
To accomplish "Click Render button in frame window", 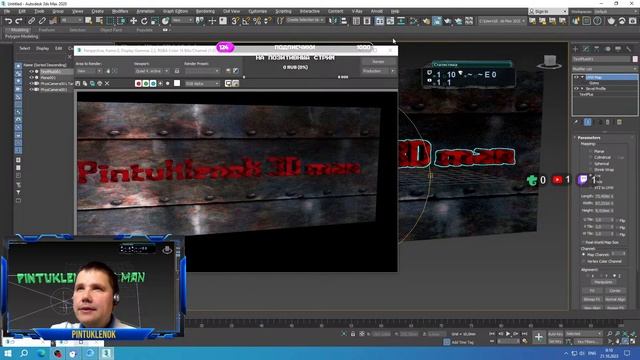I will point(378,62).
